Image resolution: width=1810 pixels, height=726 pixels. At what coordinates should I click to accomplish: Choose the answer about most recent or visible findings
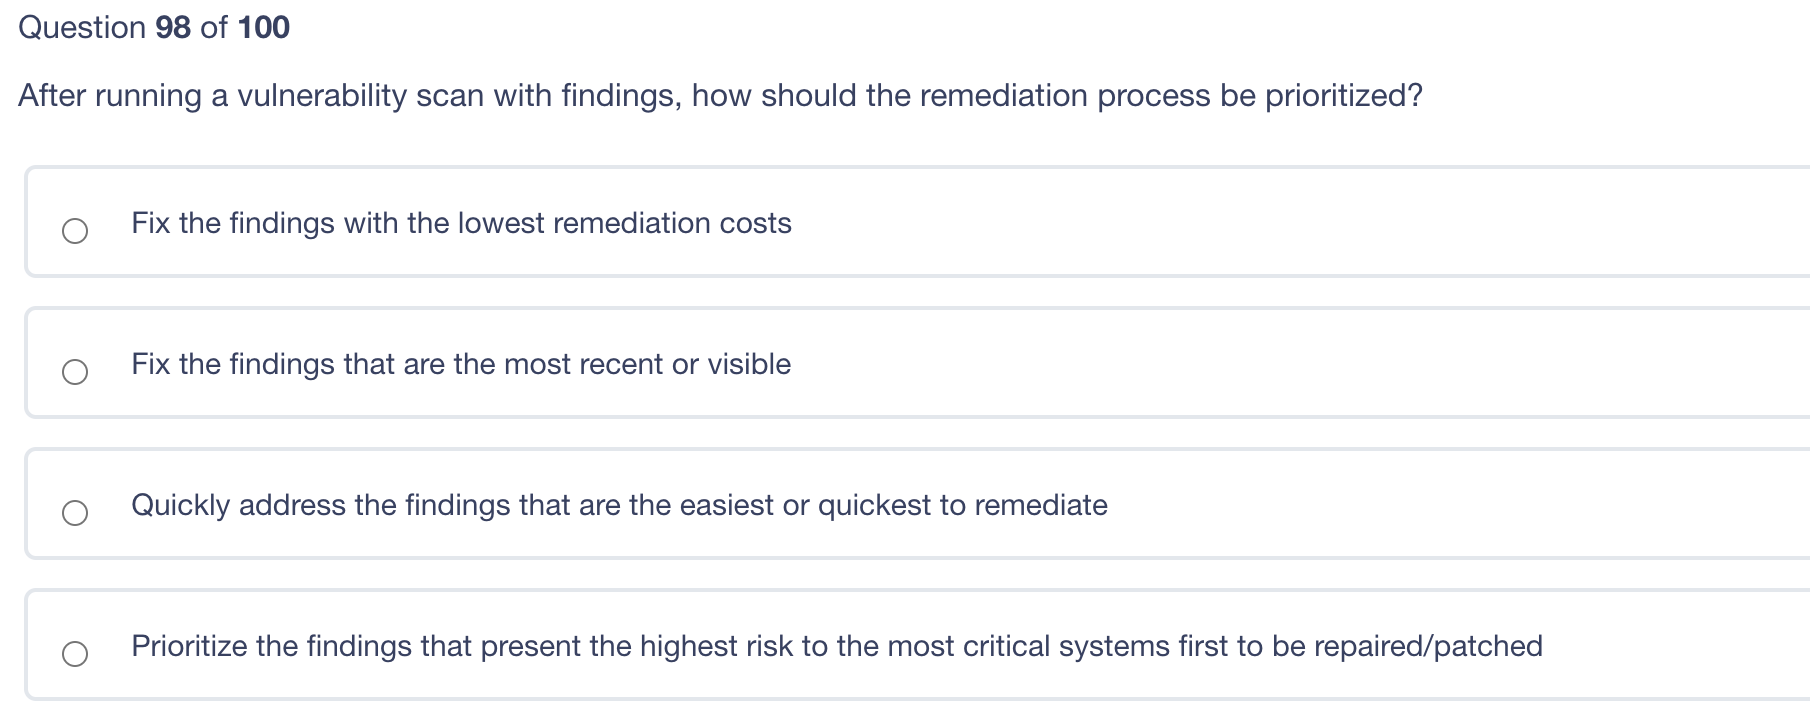(460, 364)
